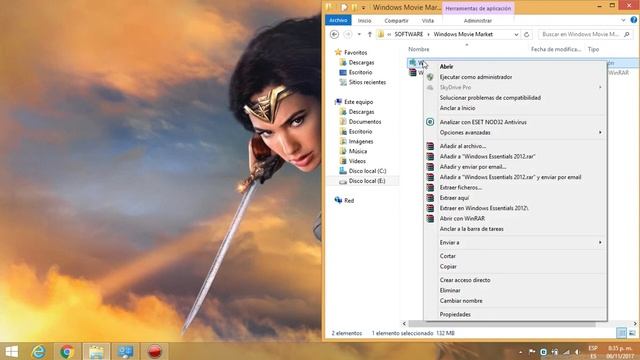Open the Windows Start button
Viewport: 640px width, 360px height.
tap(11, 351)
